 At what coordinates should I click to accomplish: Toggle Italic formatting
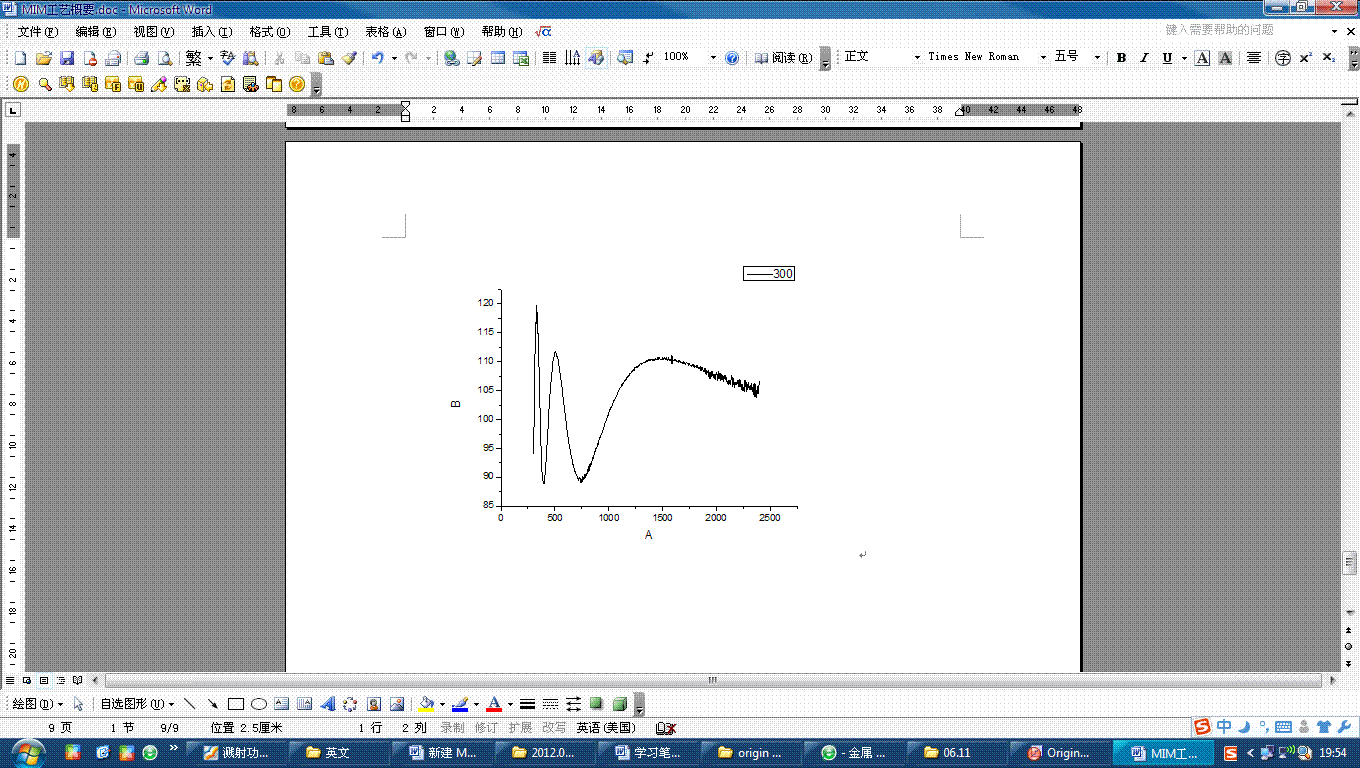pyautogui.click(x=1144, y=58)
